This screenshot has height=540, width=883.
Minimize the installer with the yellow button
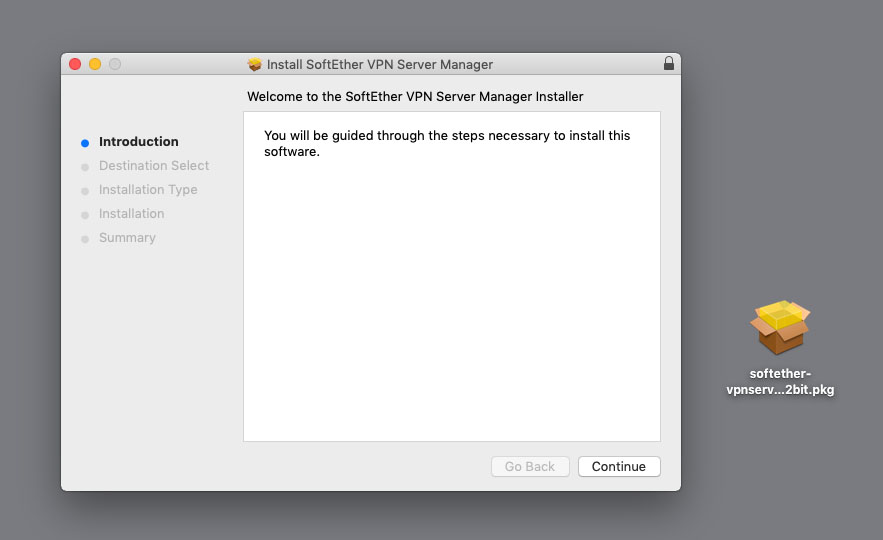tap(95, 64)
